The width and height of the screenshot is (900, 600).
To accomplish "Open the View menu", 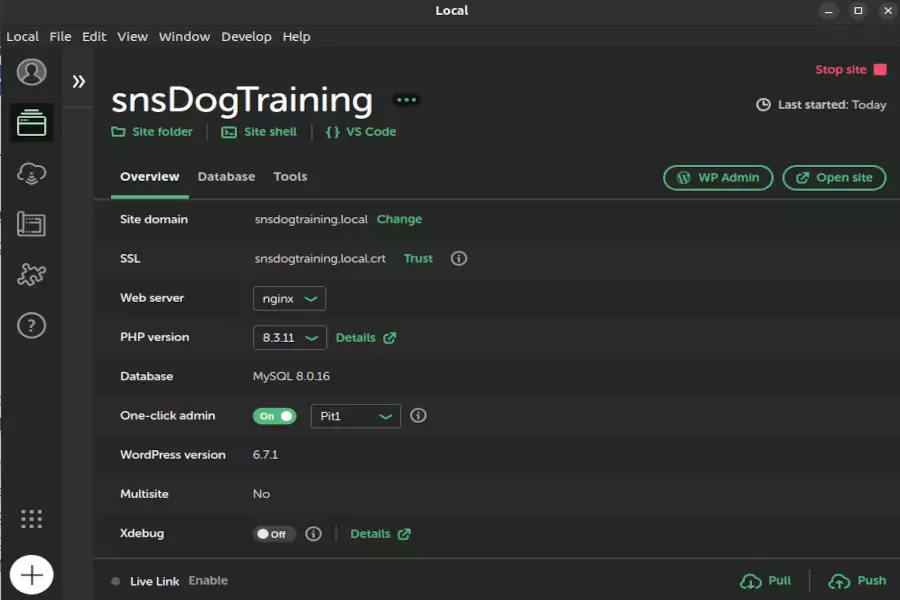I will [x=133, y=37].
